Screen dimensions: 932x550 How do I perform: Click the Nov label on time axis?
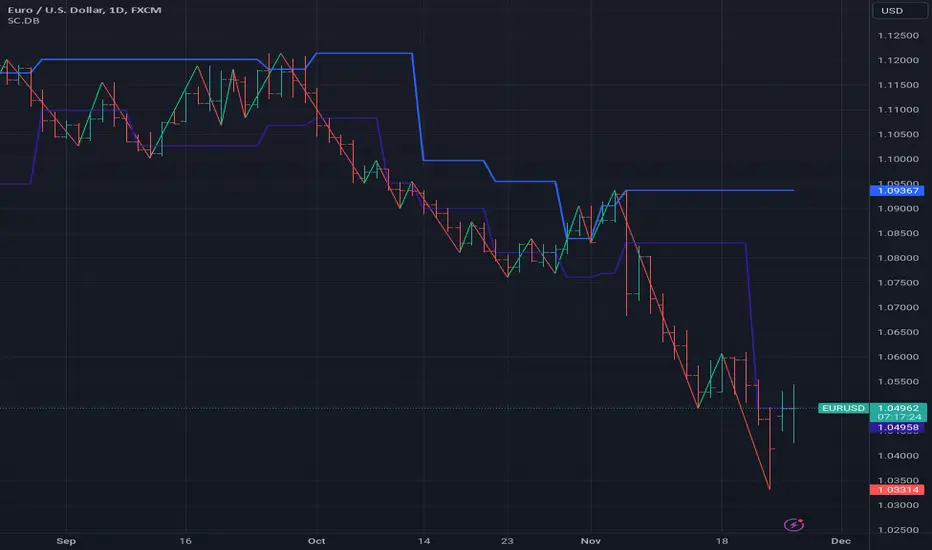point(591,541)
